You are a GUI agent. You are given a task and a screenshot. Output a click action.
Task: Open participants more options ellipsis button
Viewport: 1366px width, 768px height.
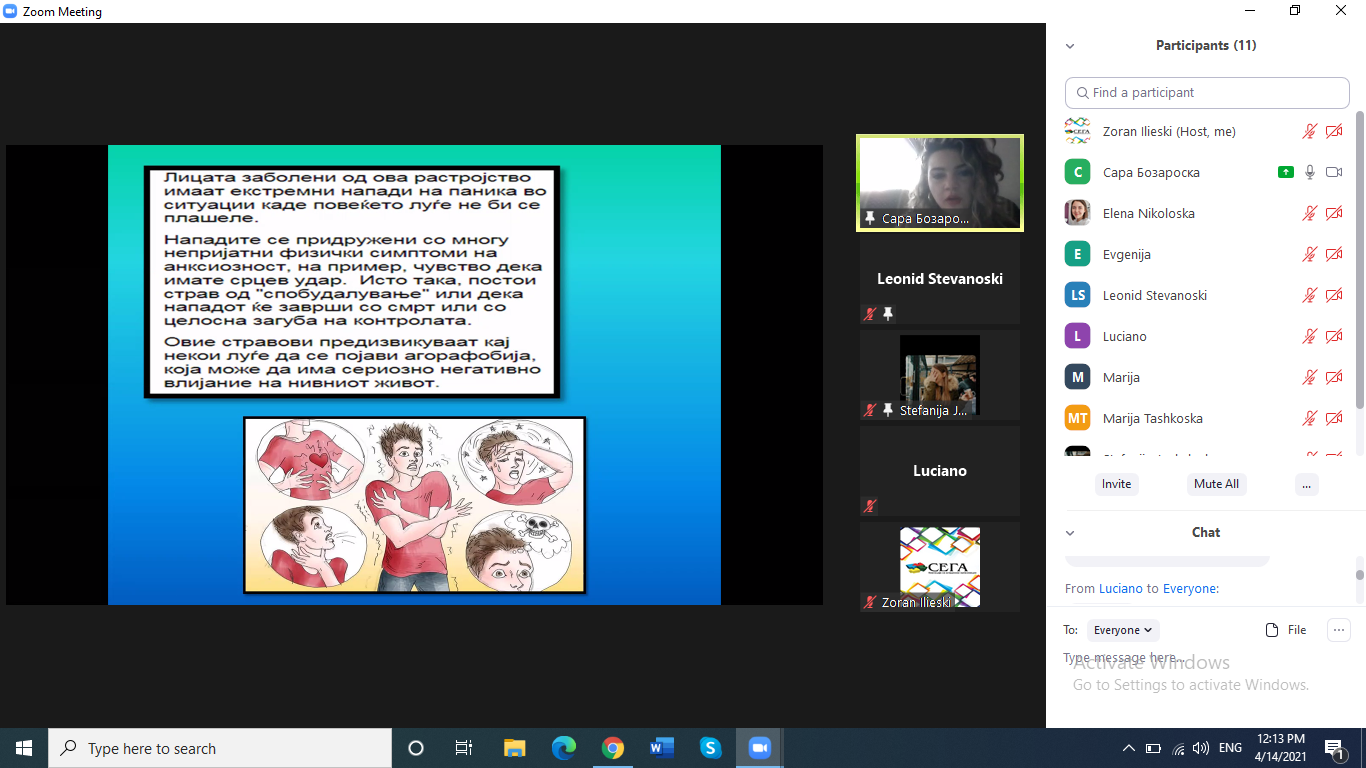click(x=1306, y=484)
